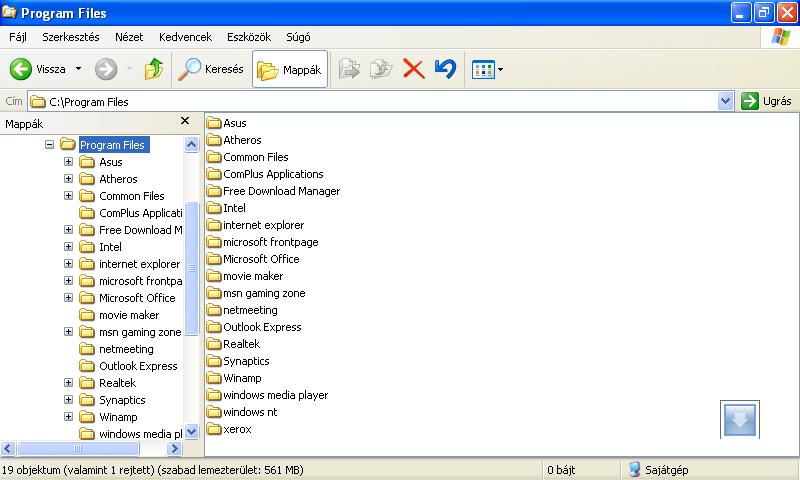Click the Ugrás go button

(766, 101)
